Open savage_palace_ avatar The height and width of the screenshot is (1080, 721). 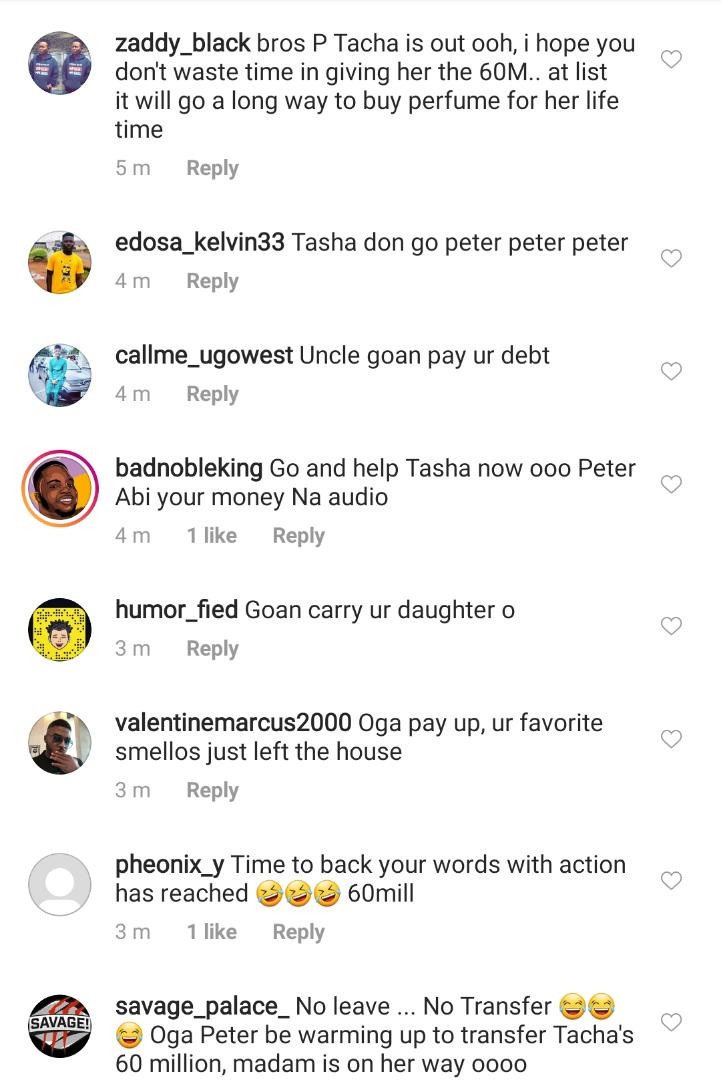tap(59, 1025)
